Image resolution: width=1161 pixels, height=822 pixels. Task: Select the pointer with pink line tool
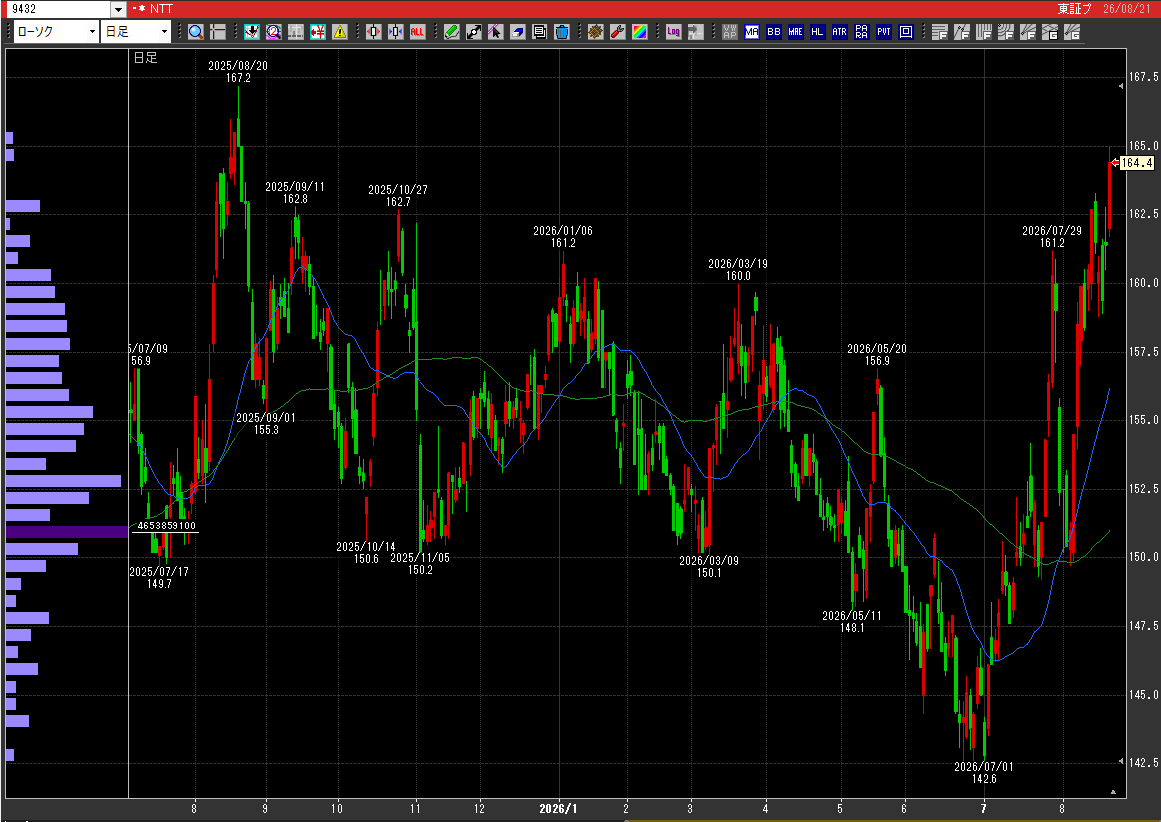coord(495,32)
